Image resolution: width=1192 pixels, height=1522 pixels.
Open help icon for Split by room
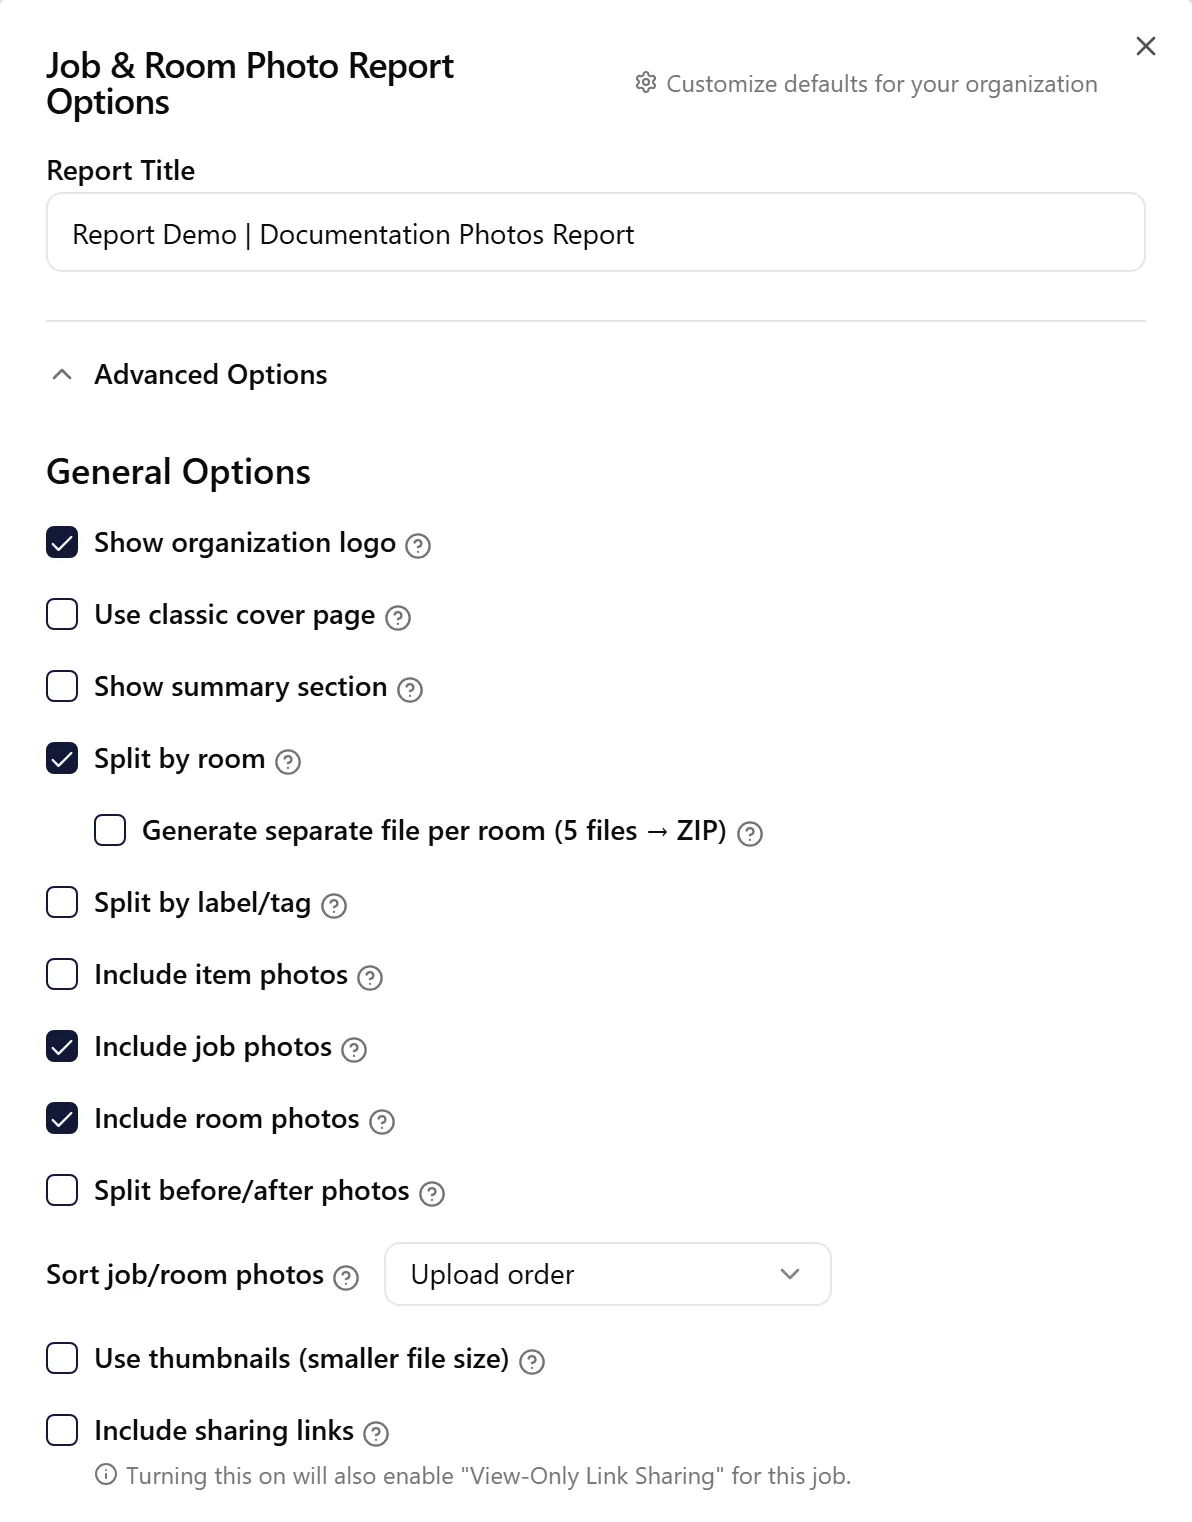click(288, 762)
